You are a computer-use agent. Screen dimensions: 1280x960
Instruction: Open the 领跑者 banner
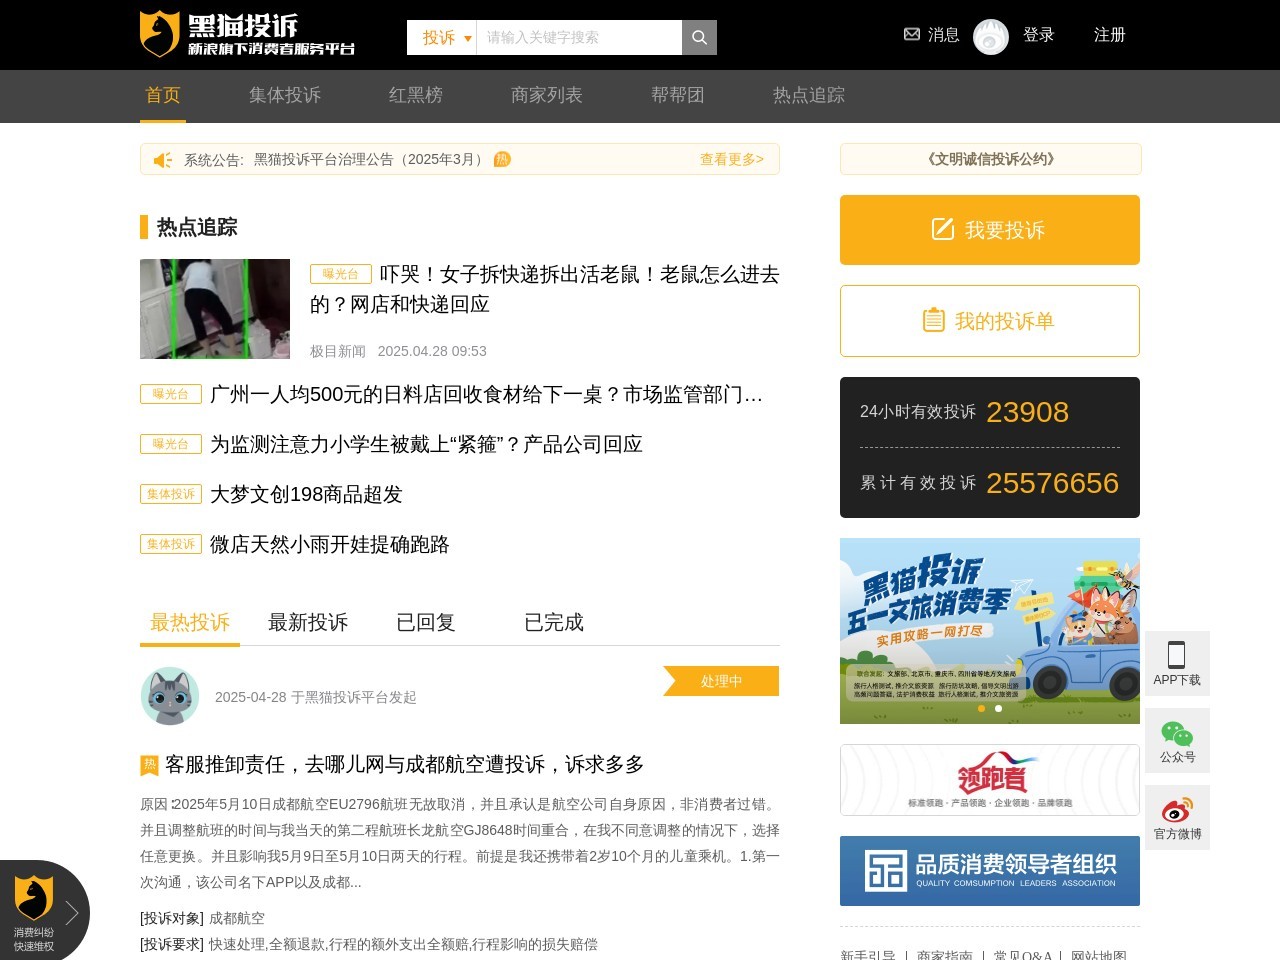[990, 780]
